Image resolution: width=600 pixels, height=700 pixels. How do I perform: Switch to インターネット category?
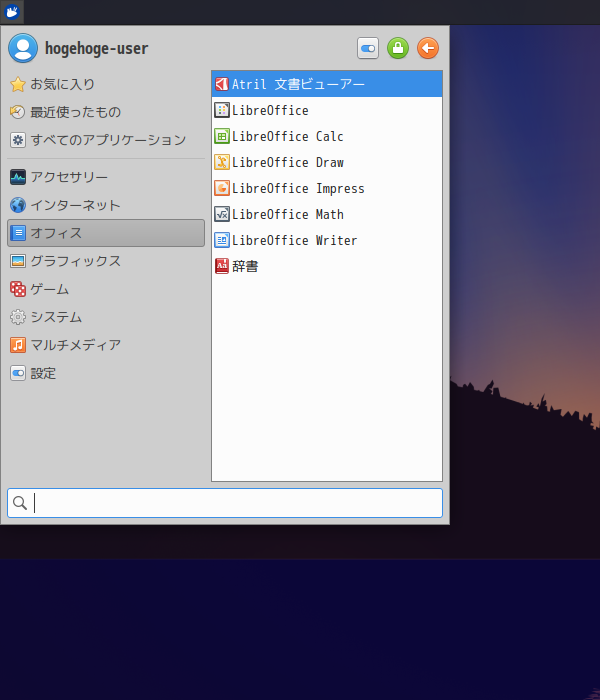point(106,205)
